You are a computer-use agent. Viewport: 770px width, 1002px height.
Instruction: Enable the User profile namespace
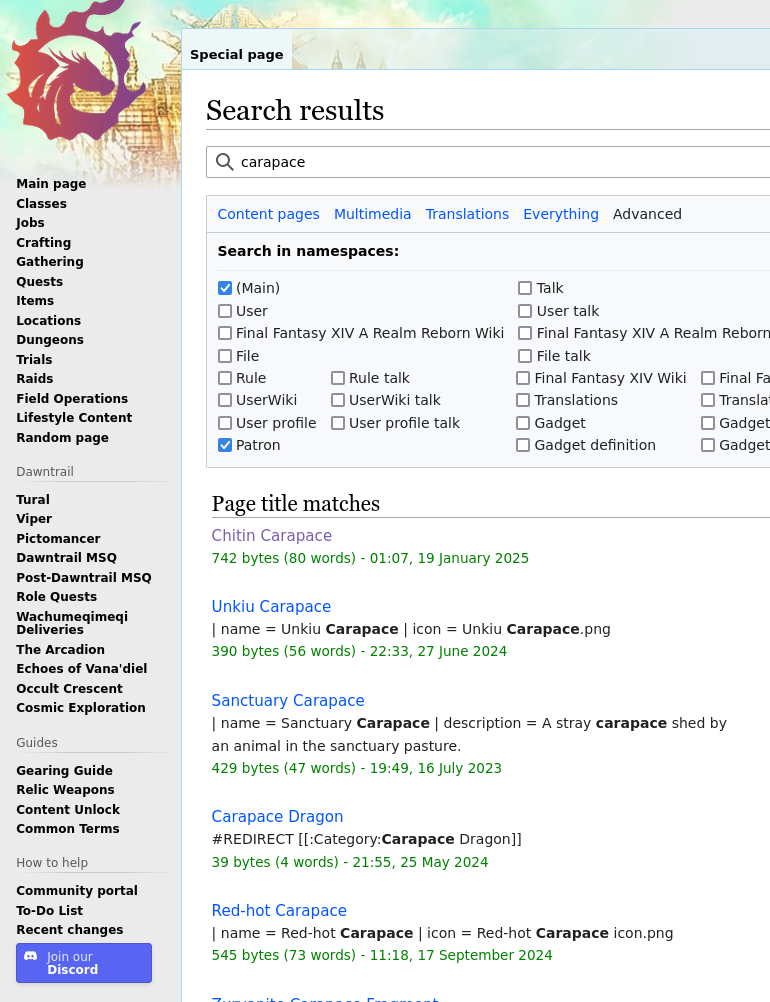point(225,423)
